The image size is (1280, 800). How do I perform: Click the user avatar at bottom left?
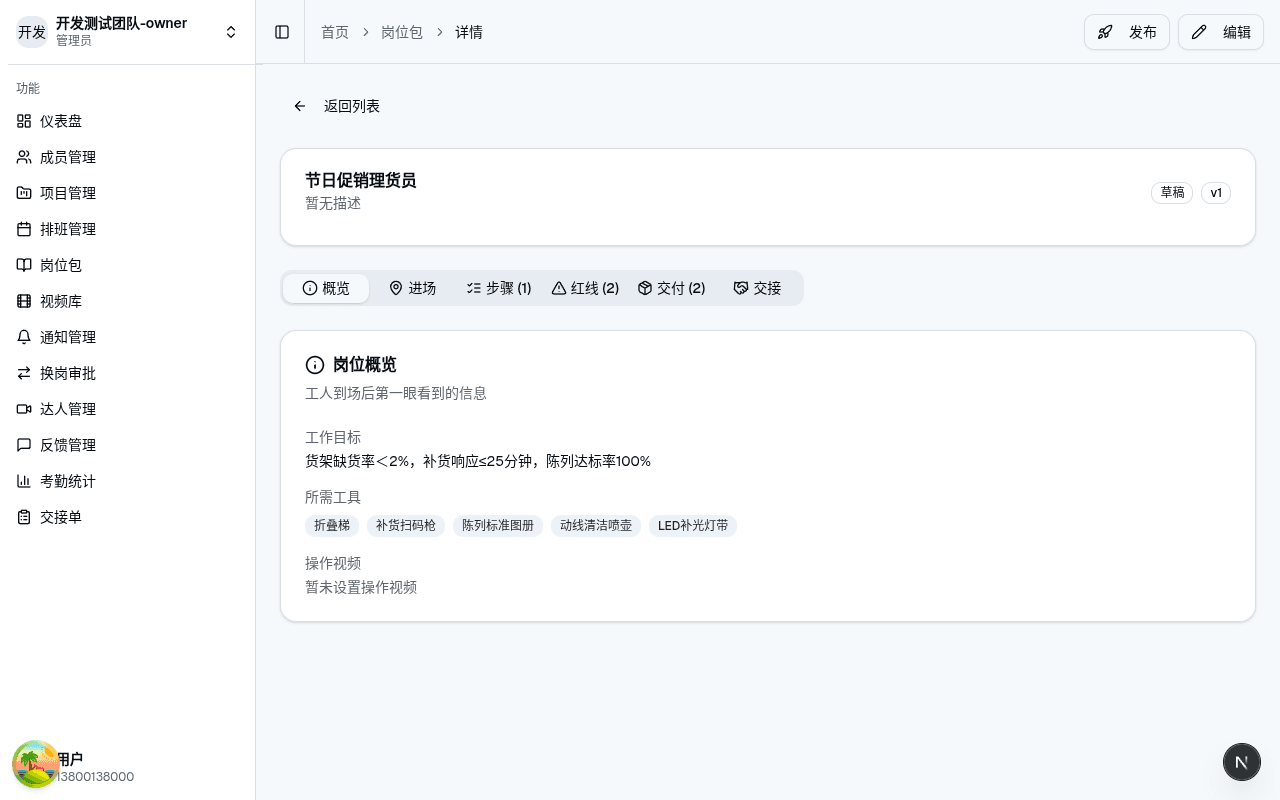click(x=36, y=764)
